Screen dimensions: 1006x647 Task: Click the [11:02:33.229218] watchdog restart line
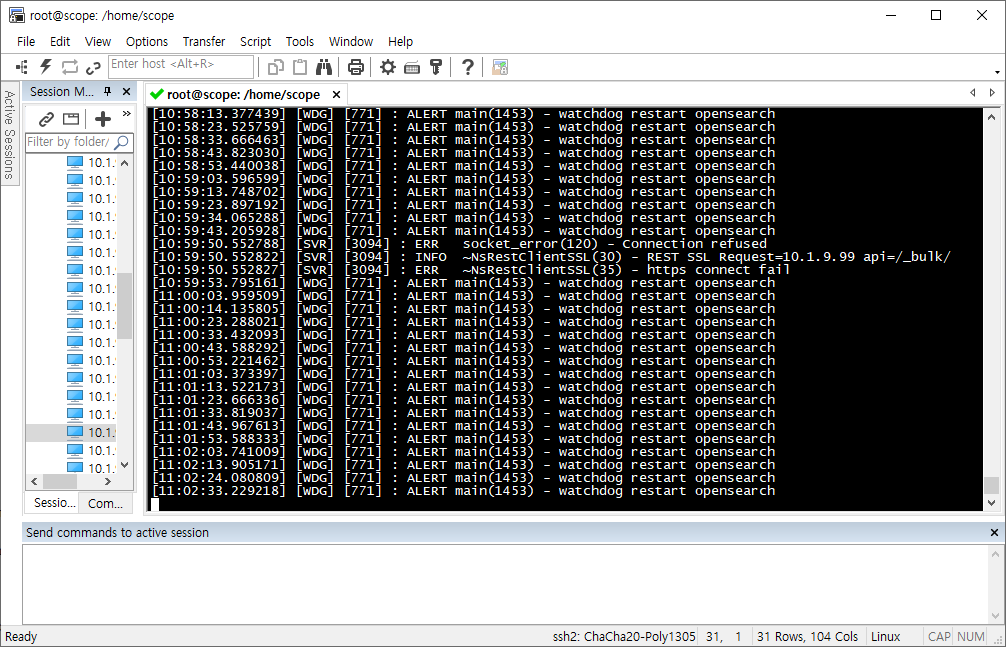[x=463, y=491]
